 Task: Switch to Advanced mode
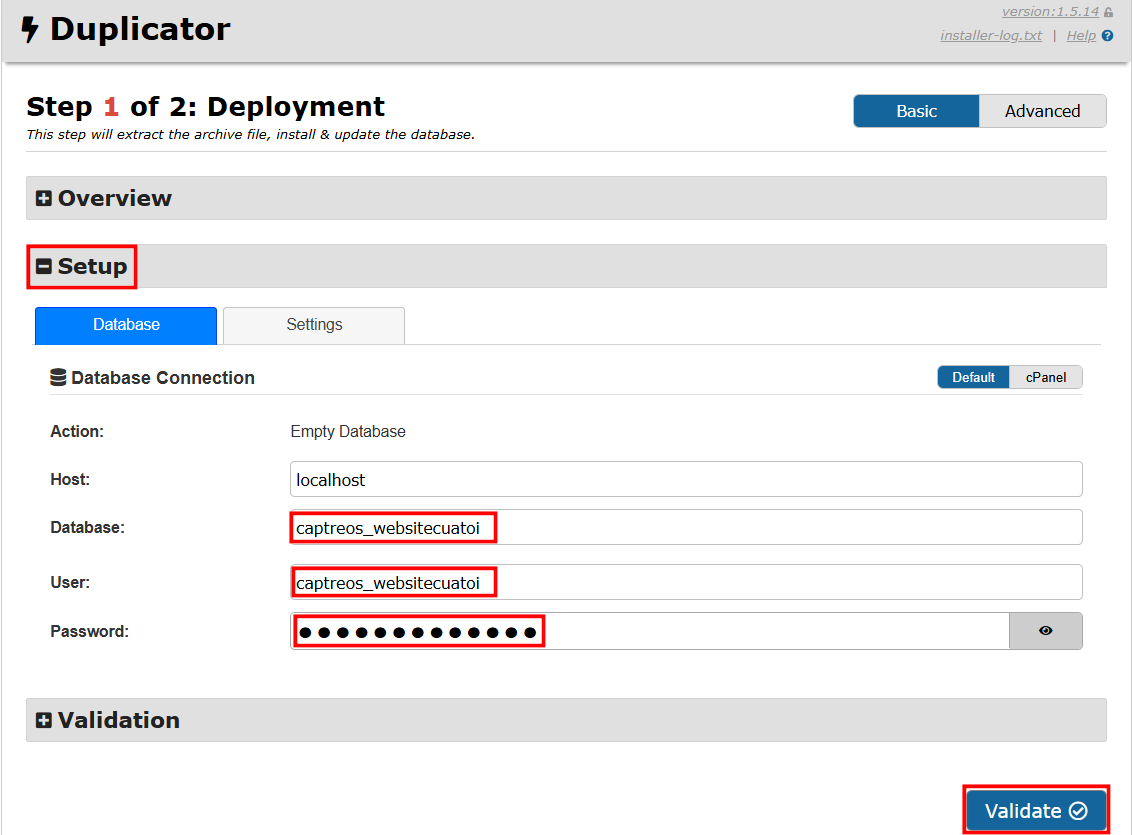click(1042, 111)
